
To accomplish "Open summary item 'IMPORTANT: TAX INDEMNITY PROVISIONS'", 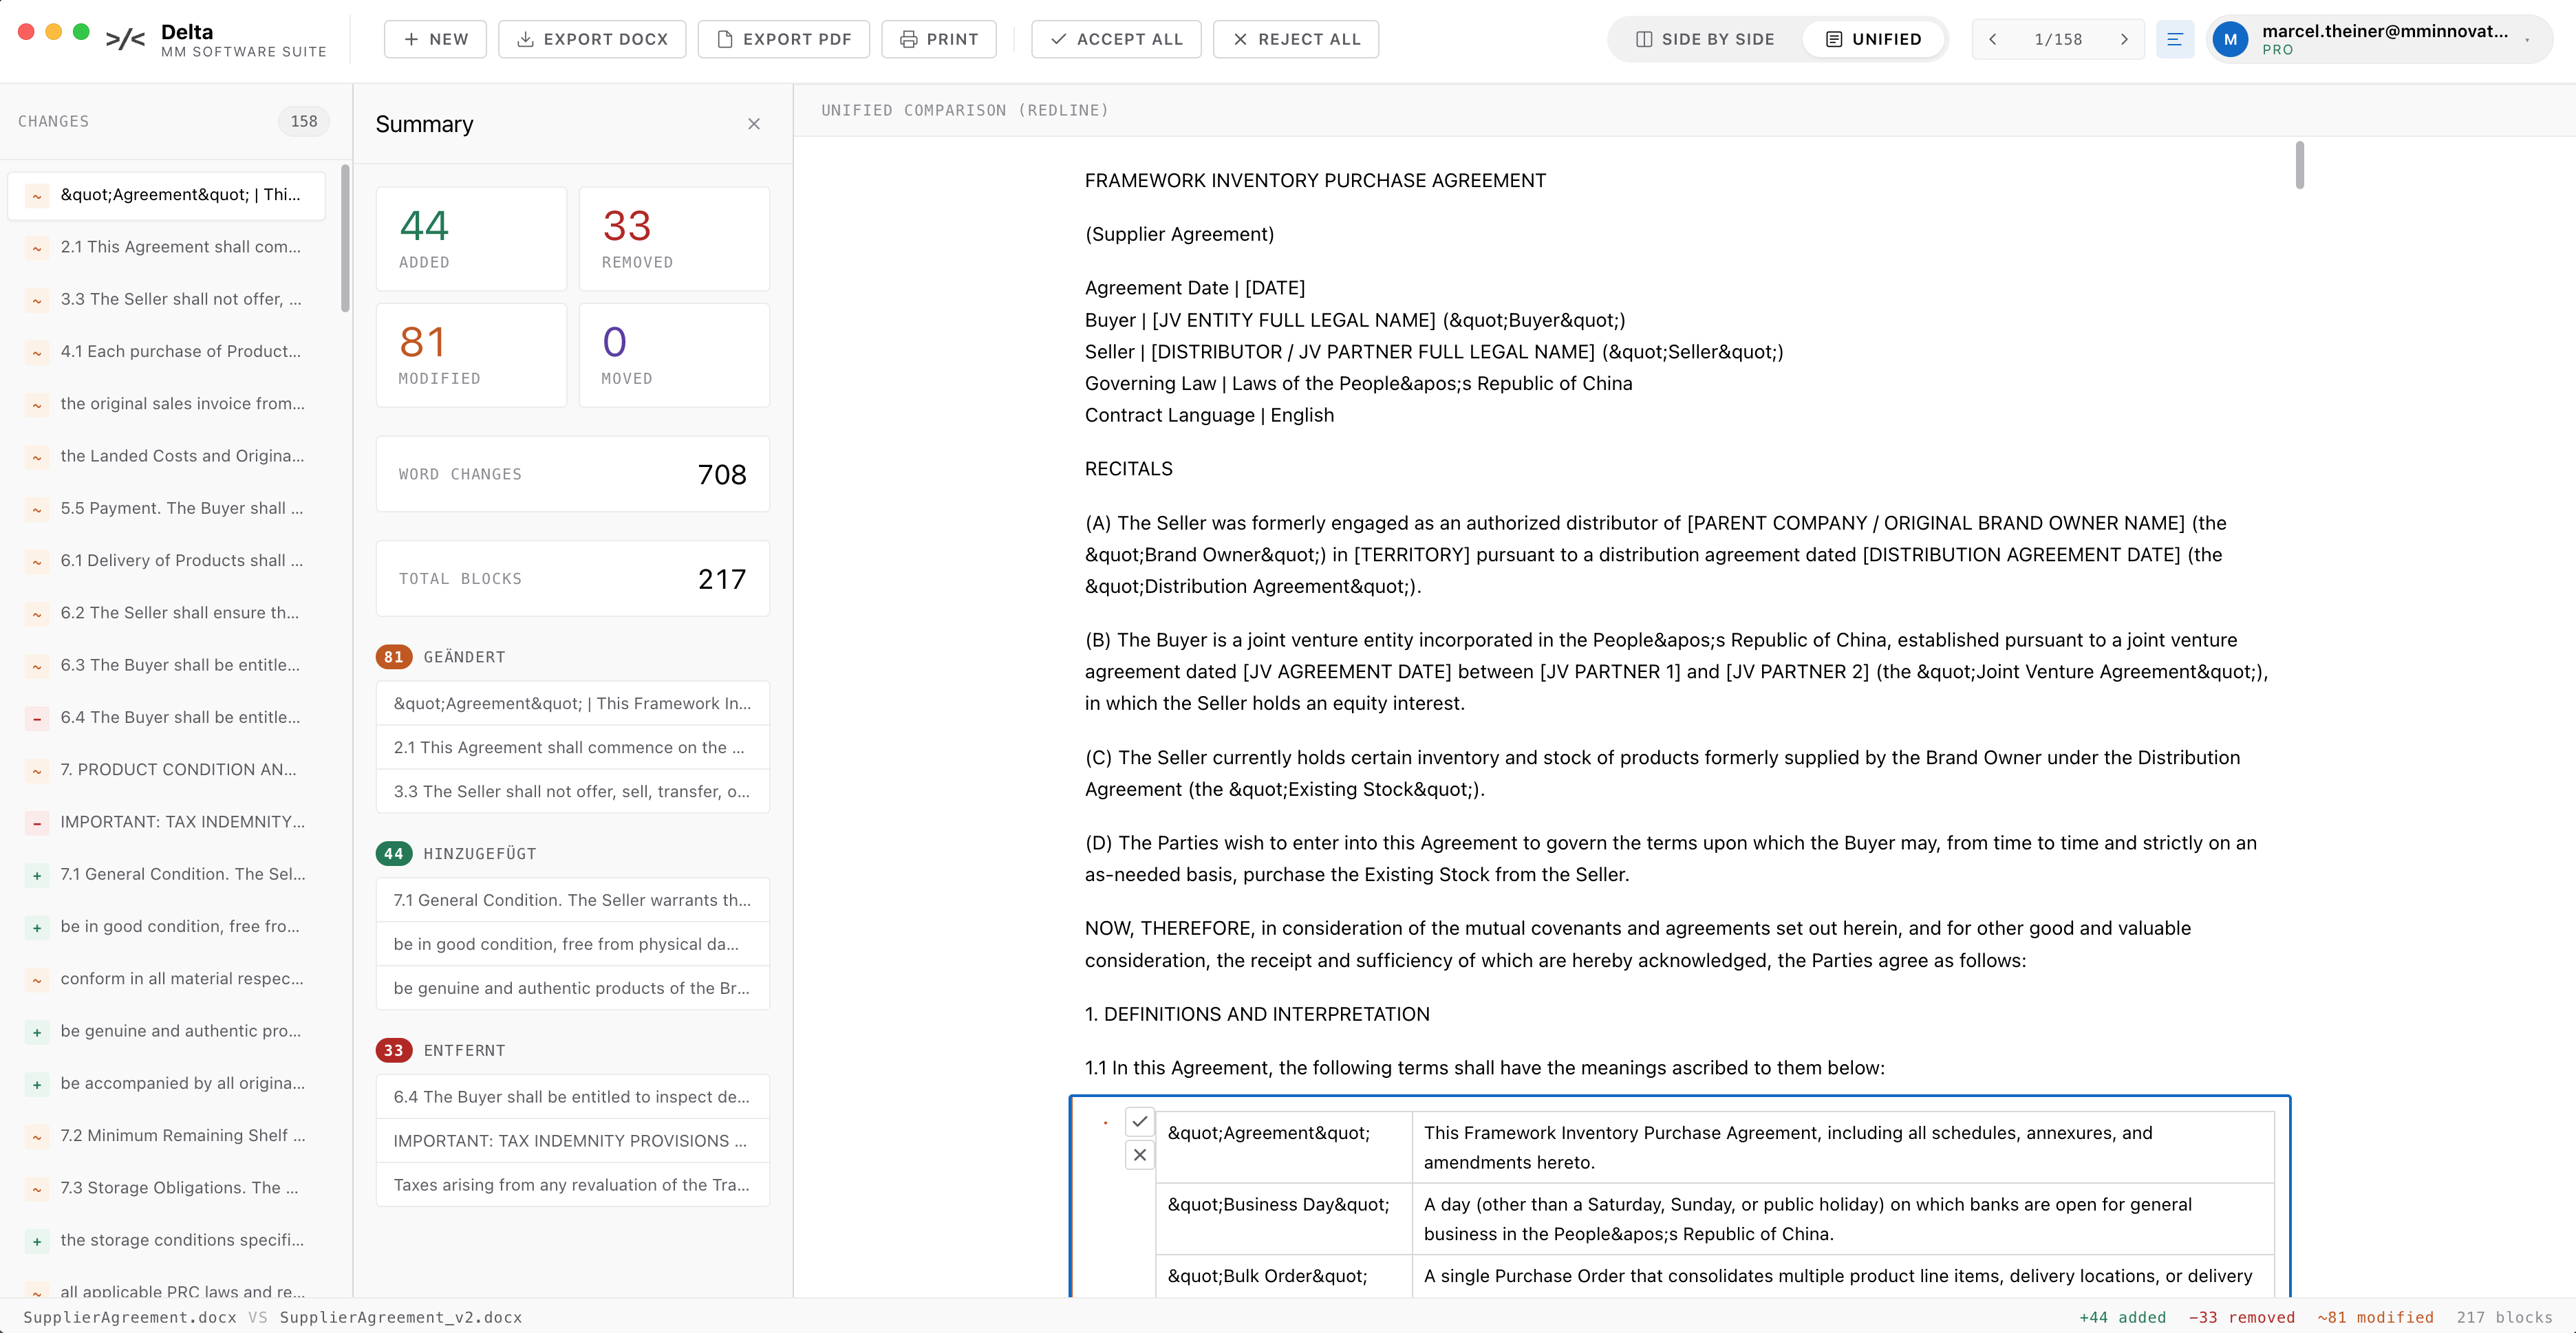I will 573,1141.
